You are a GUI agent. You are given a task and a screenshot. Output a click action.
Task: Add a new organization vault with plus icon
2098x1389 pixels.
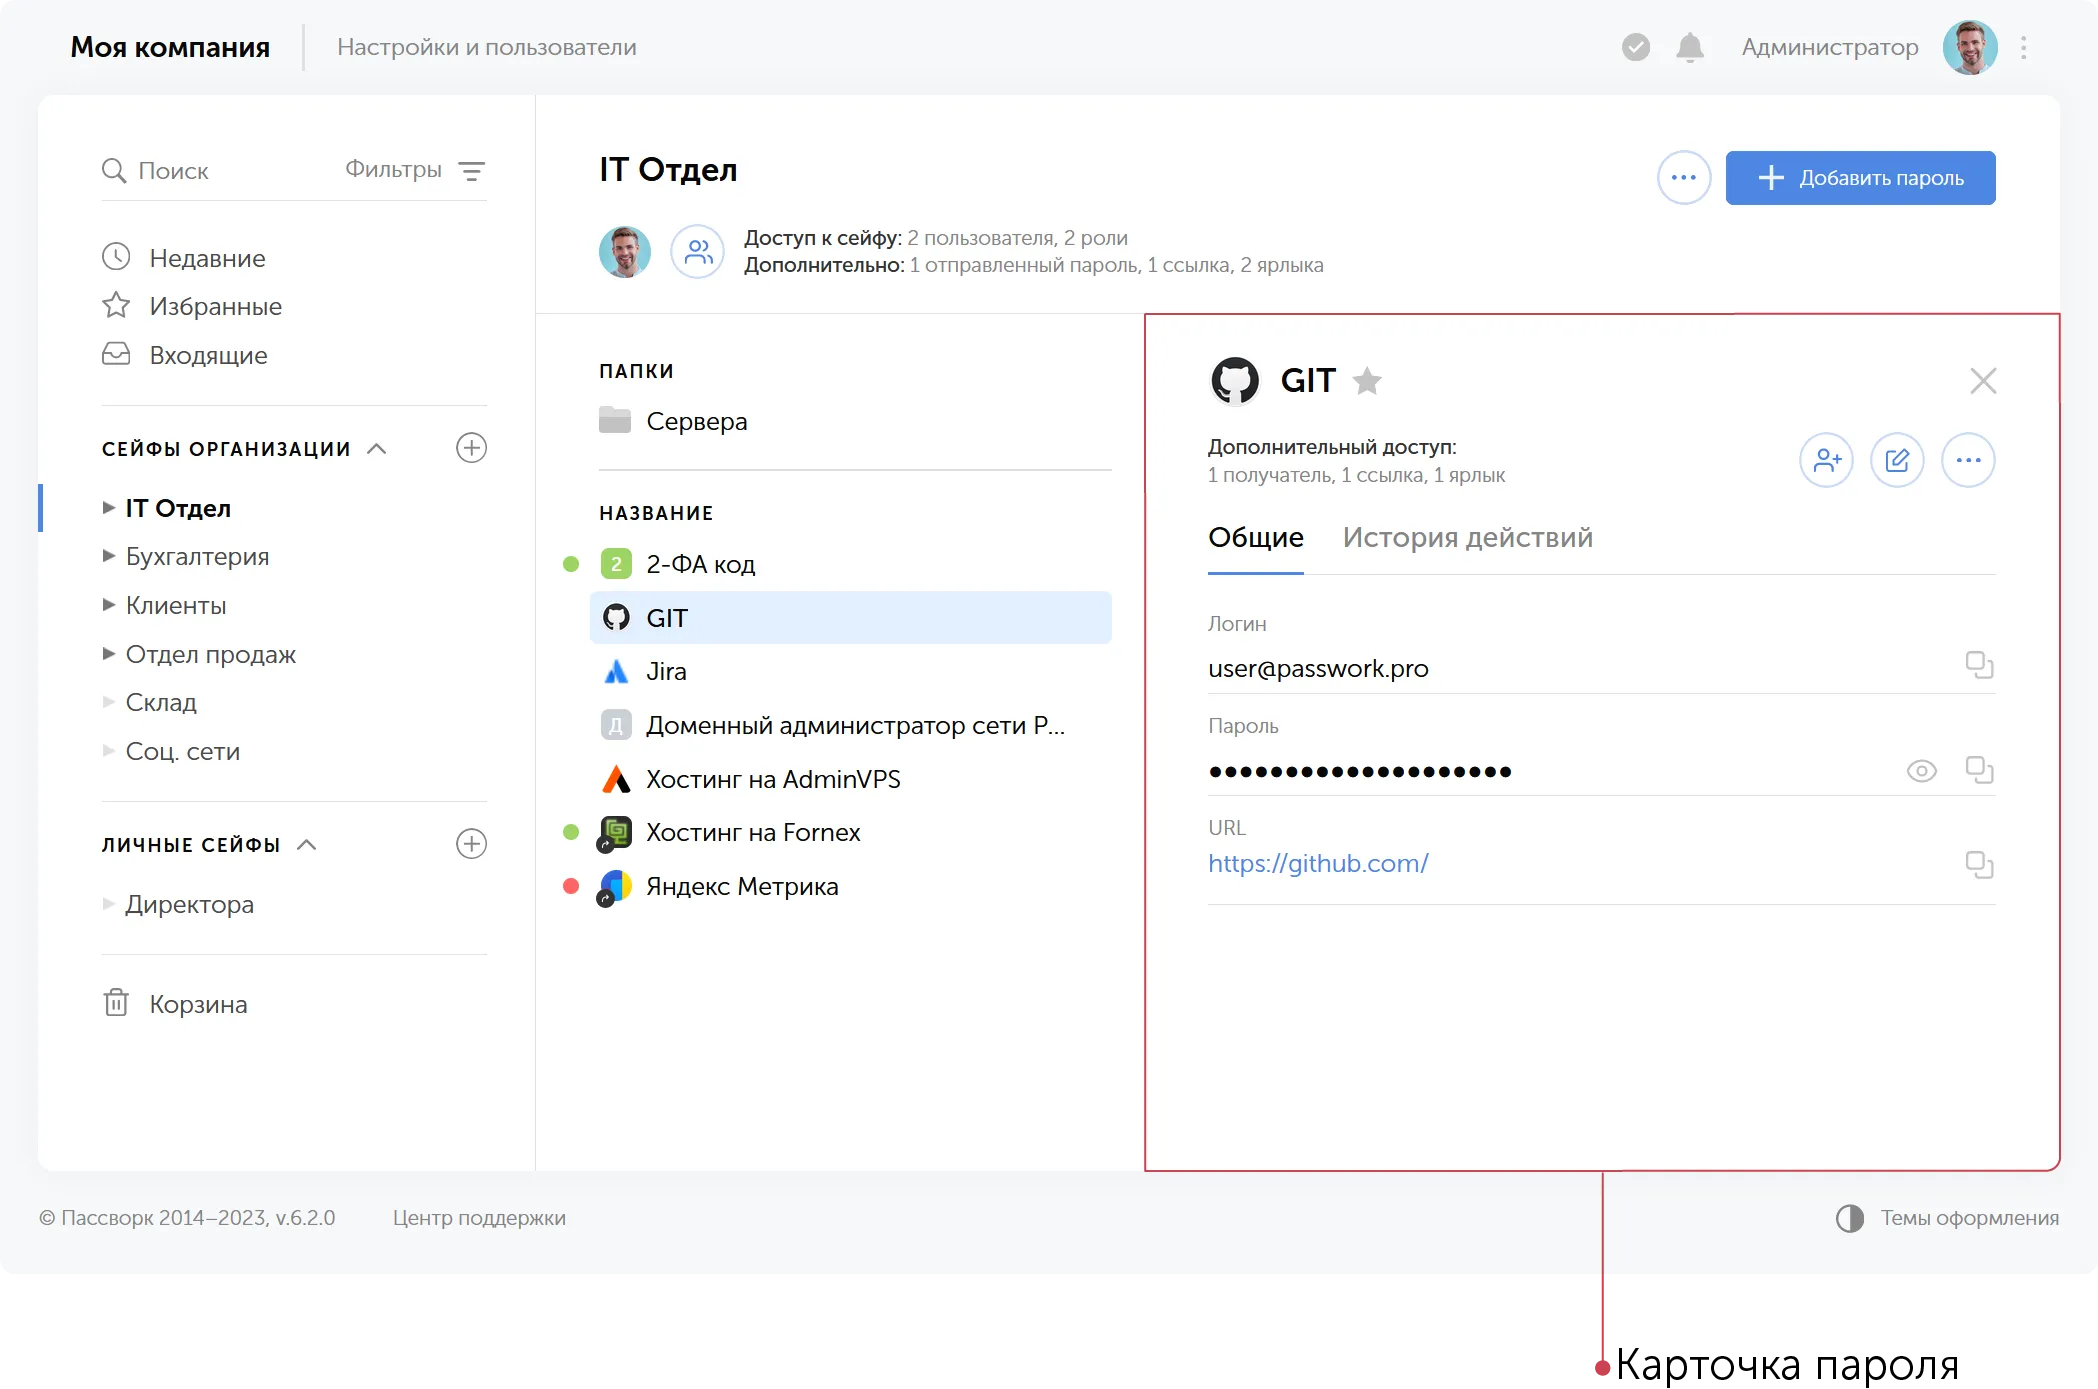(471, 448)
